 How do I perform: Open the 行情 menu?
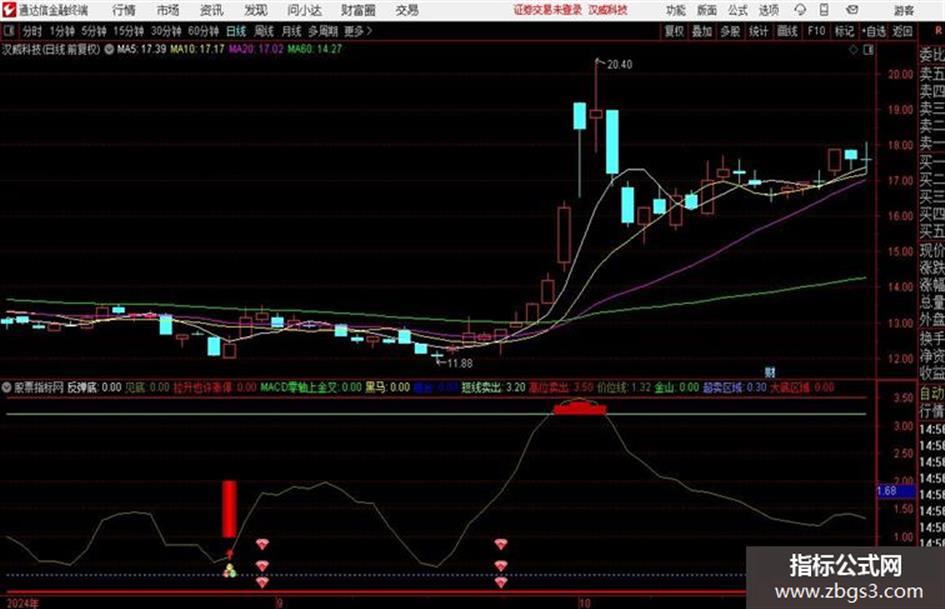click(x=124, y=10)
